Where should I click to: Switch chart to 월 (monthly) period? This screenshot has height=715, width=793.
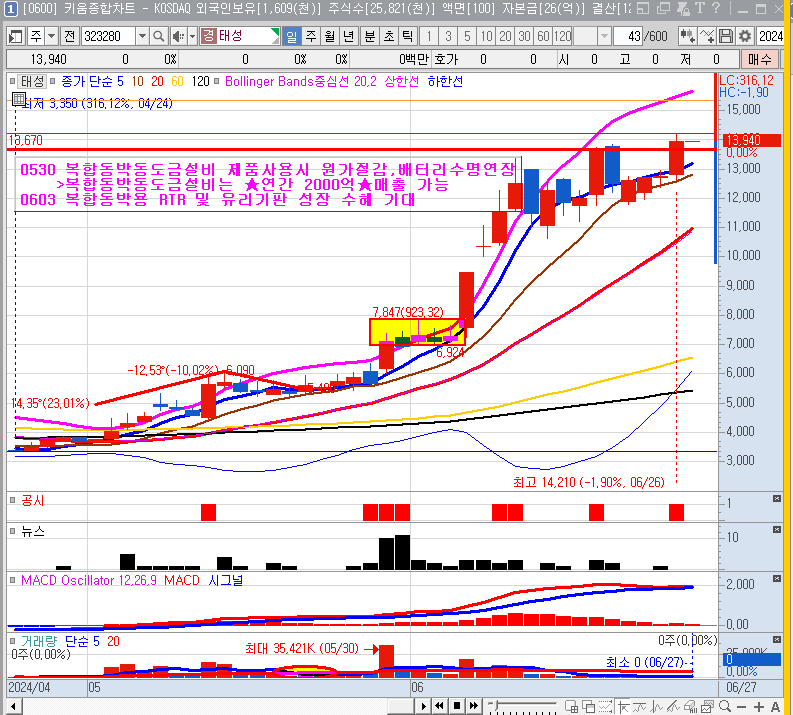[x=329, y=36]
